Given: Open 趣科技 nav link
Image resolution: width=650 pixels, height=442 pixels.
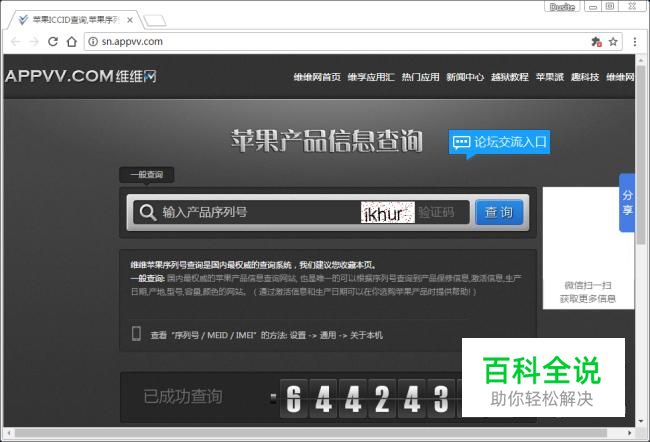Looking at the screenshot, I should (x=585, y=77).
